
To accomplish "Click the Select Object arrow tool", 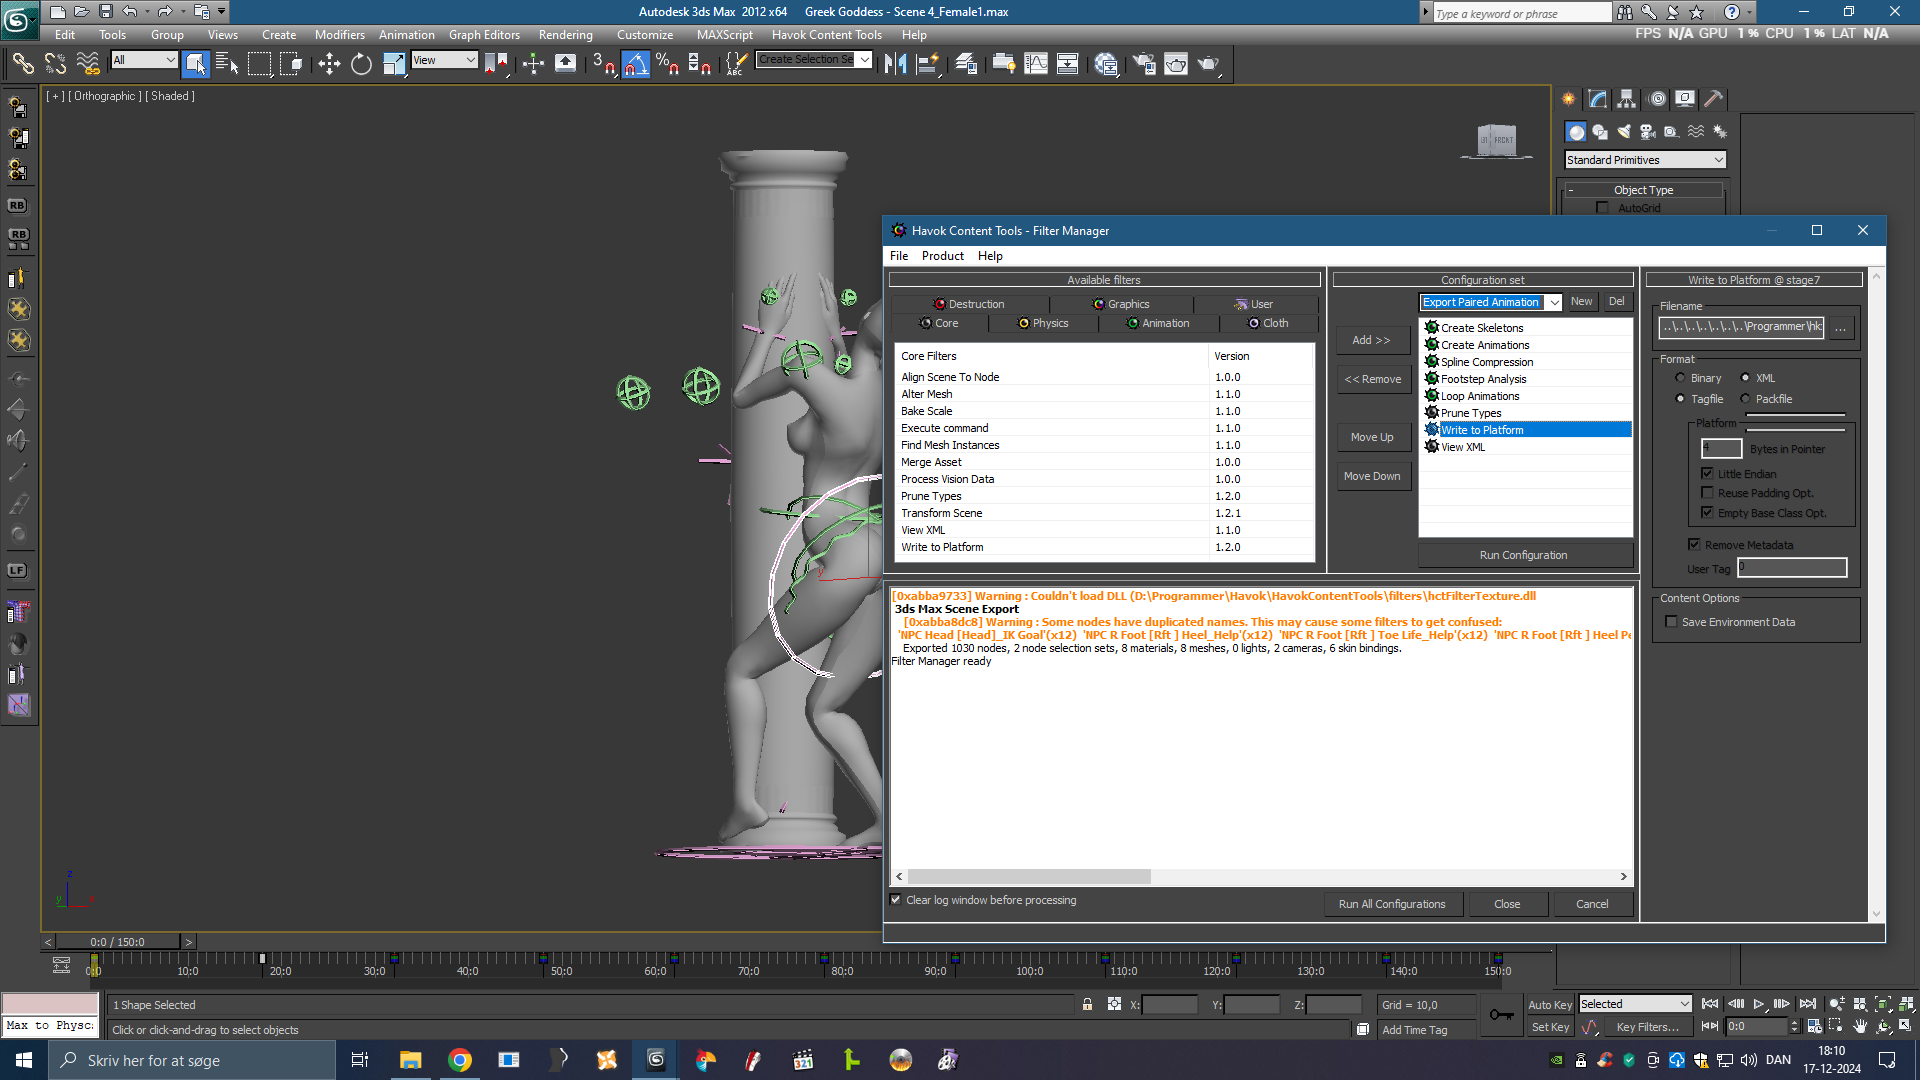I will (x=196, y=64).
